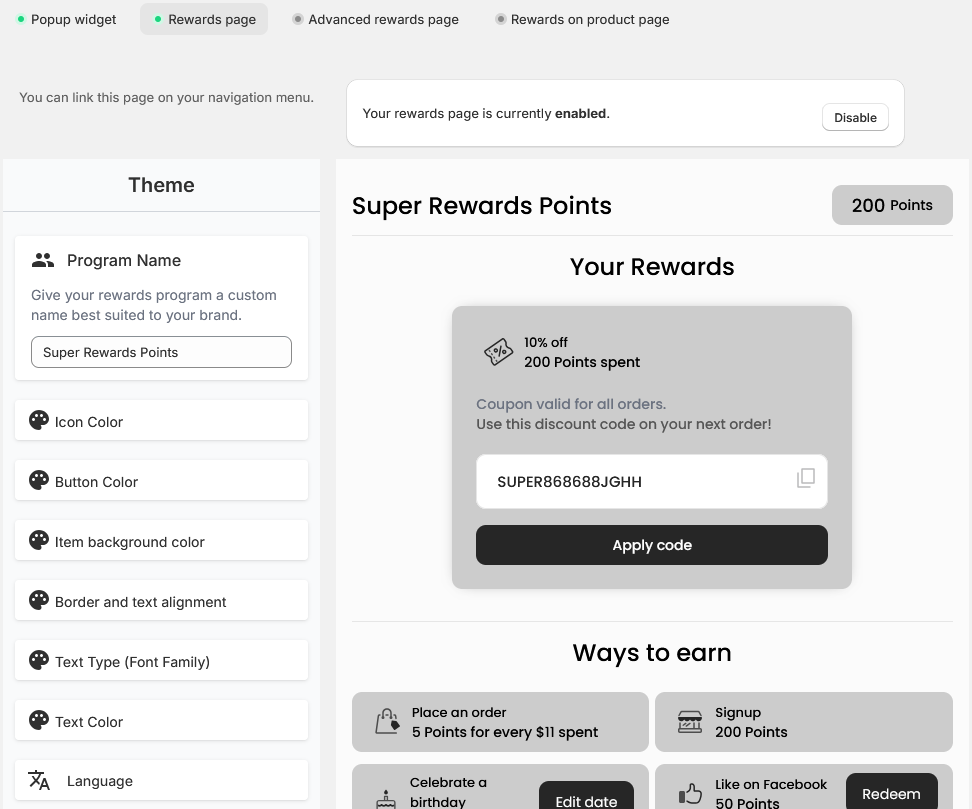
Task: Expand the Icon Color section
Action: point(161,421)
